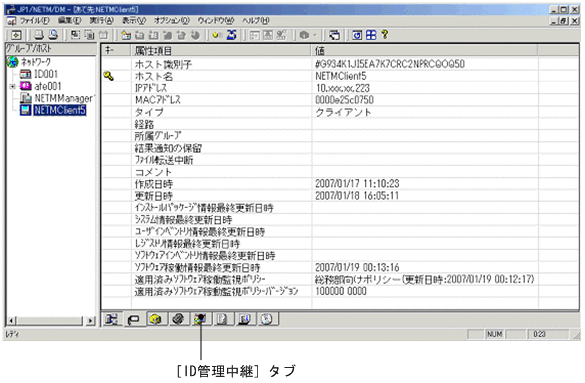Open the オプション(O) menu
Image resolution: width=585 pixels, height=383 pixels.
tap(172, 21)
